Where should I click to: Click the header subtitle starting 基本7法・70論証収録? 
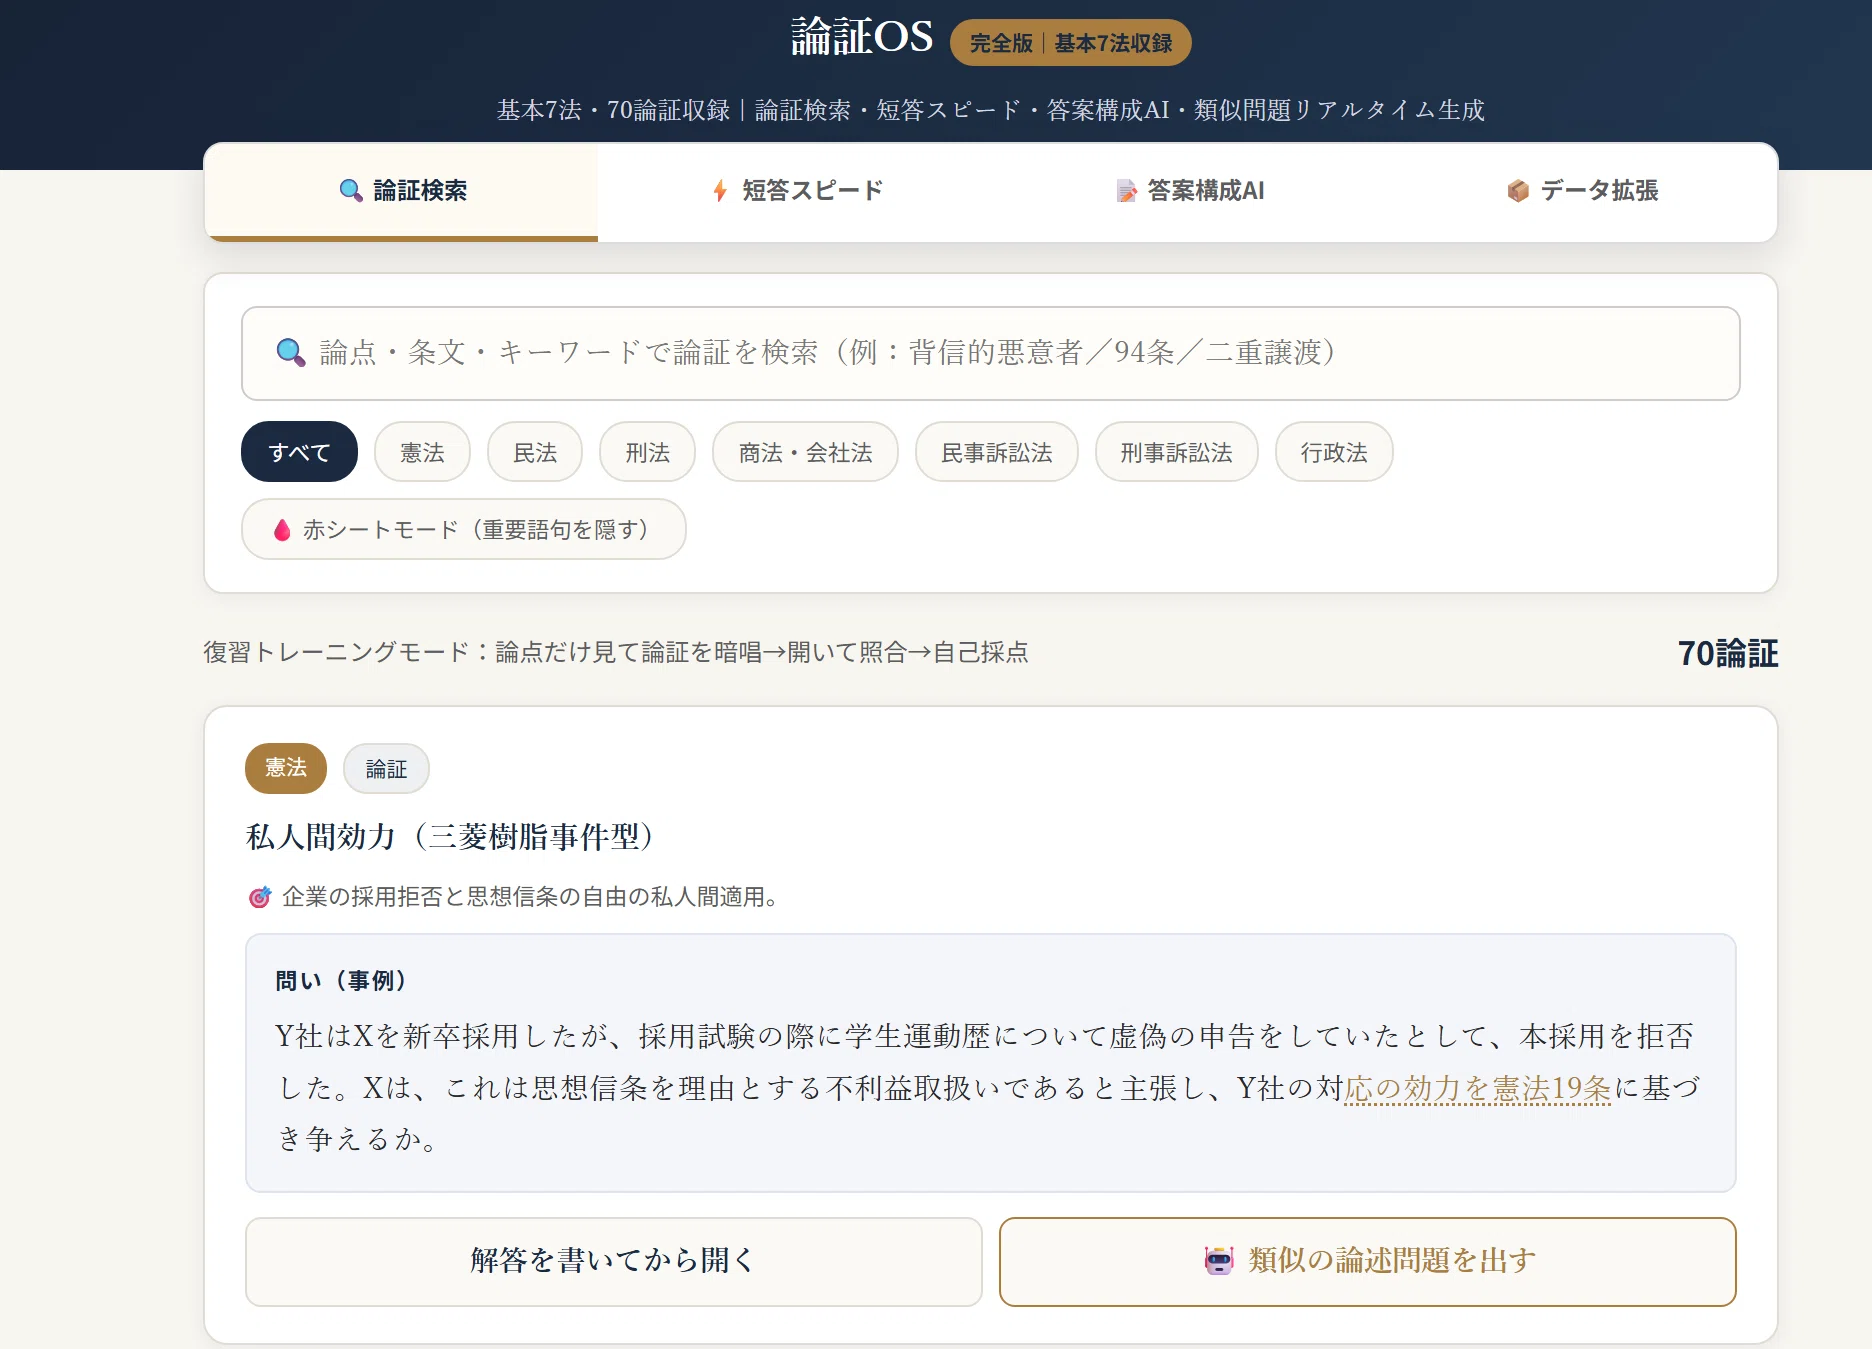990,110
